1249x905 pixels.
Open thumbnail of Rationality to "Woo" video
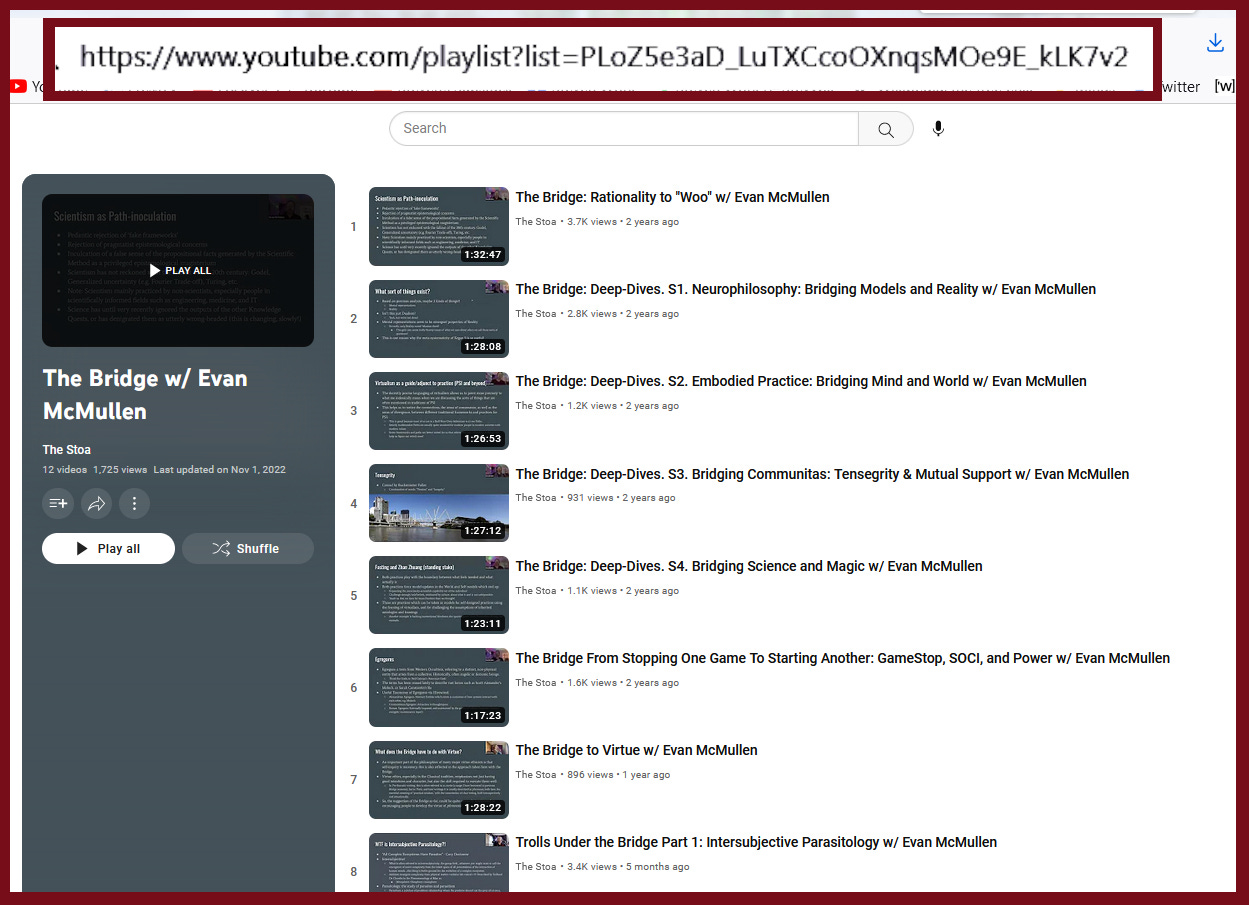click(439, 226)
